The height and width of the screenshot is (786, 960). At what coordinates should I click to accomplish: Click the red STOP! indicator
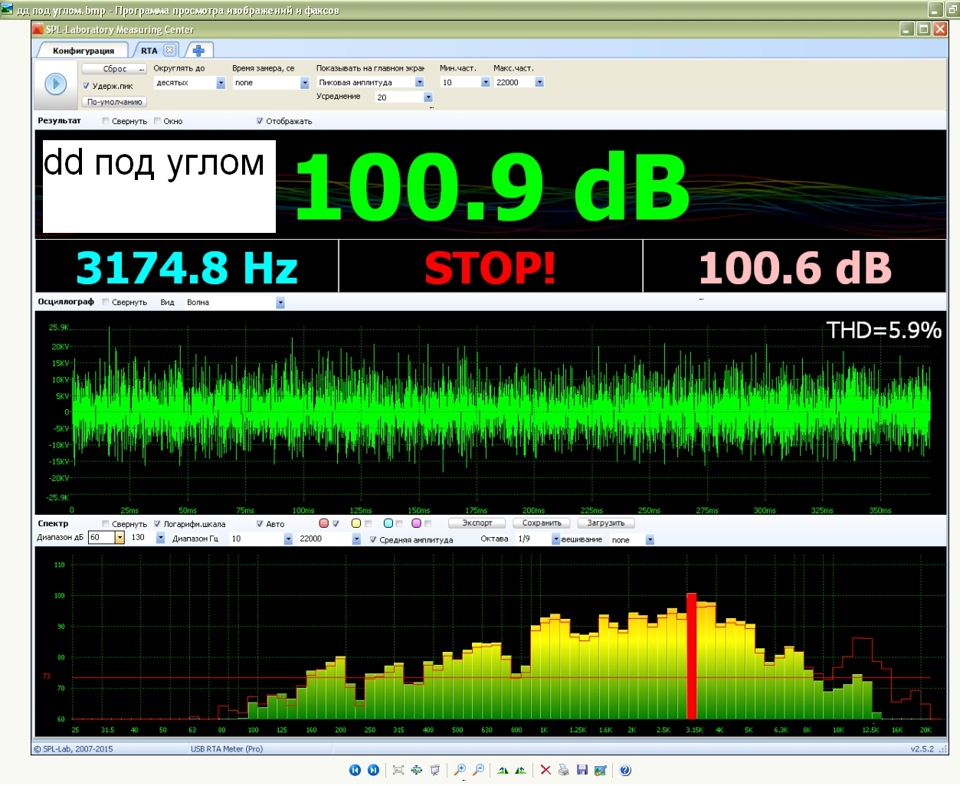pos(490,268)
